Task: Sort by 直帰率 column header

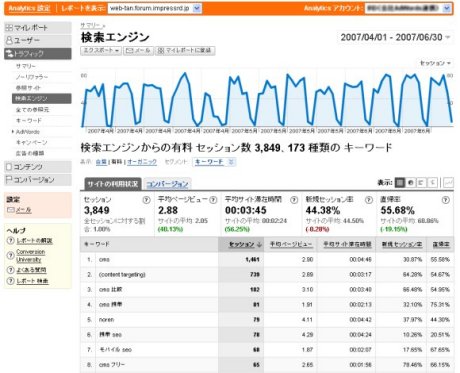Action: pos(441,244)
